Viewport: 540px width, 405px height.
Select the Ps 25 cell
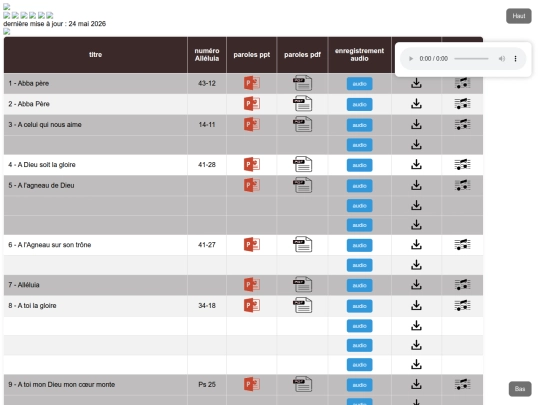[207, 385]
